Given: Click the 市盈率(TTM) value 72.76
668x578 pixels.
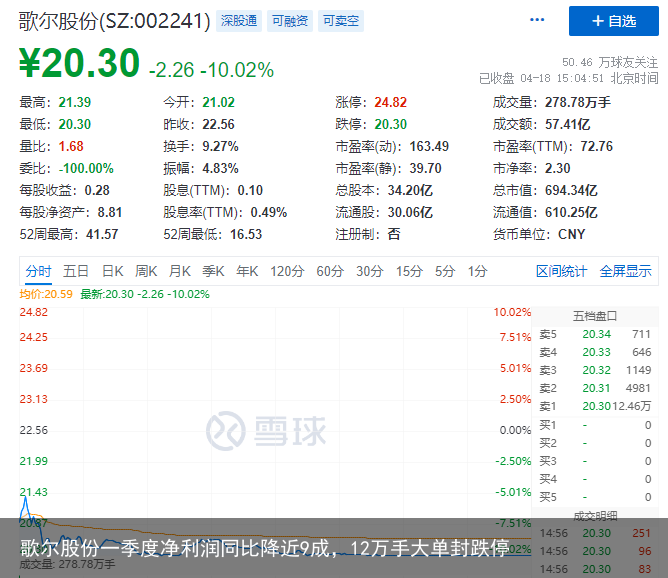Looking at the screenshot, I should click(x=596, y=147).
